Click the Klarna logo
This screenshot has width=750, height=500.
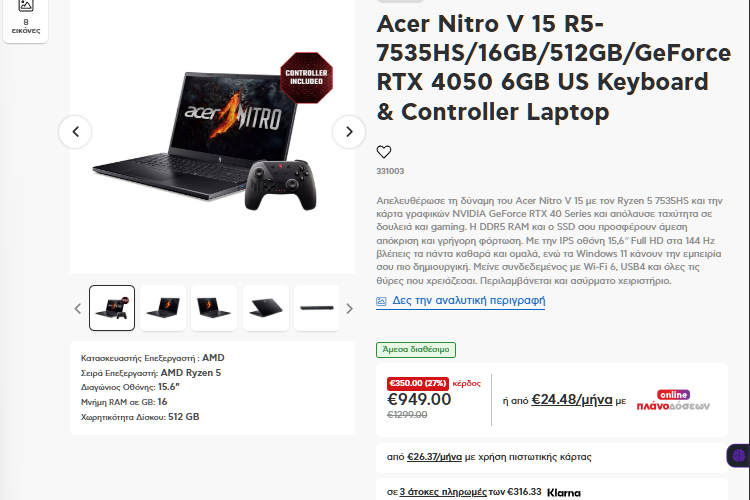click(x=563, y=492)
